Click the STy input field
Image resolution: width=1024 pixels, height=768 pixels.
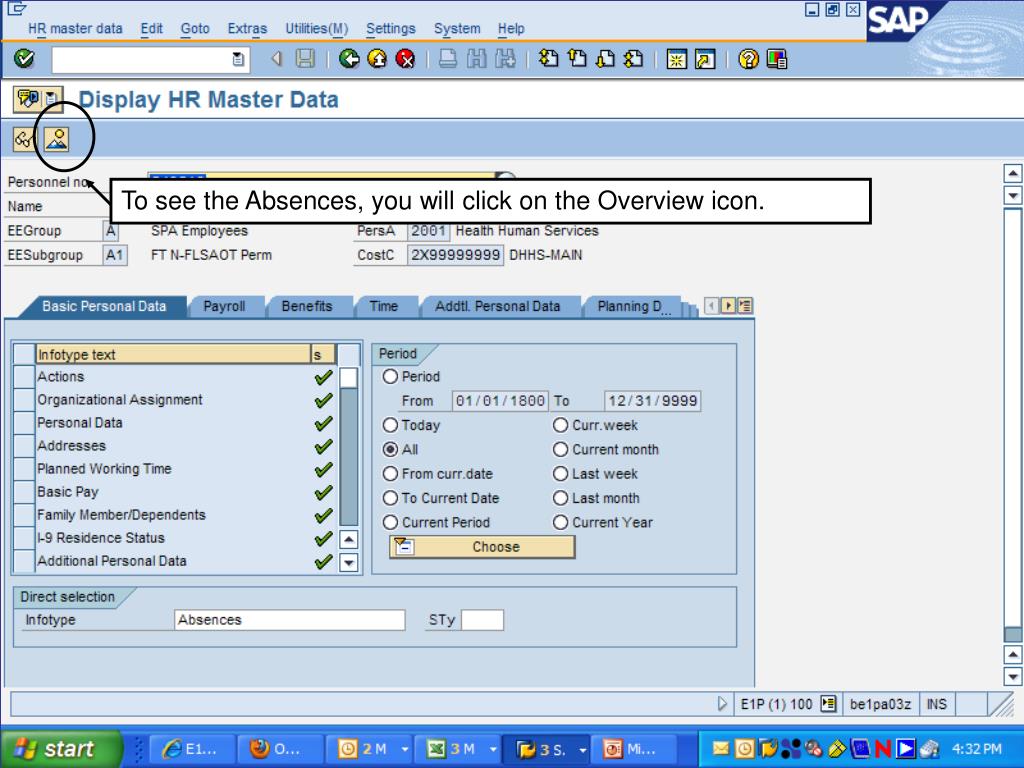(482, 620)
